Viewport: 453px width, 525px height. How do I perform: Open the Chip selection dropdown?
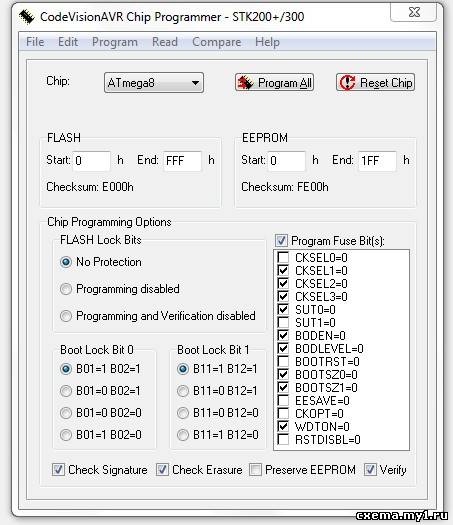pyautogui.click(x=154, y=82)
